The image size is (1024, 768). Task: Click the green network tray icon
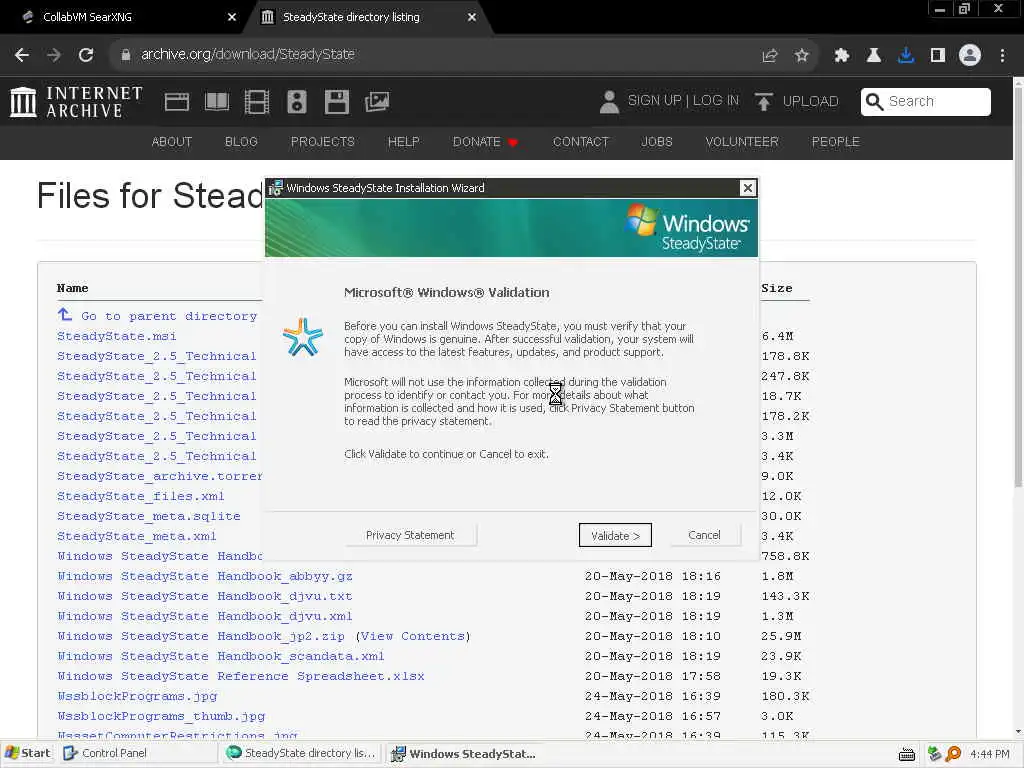(x=935, y=754)
